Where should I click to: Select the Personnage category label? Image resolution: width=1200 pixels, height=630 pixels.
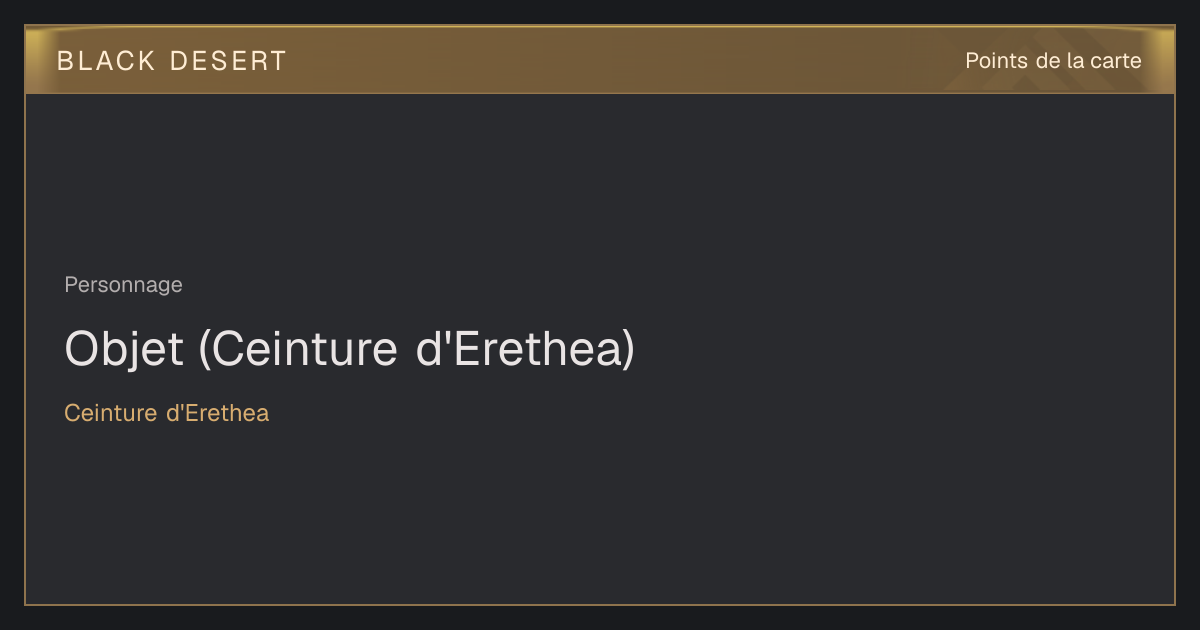click(123, 285)
